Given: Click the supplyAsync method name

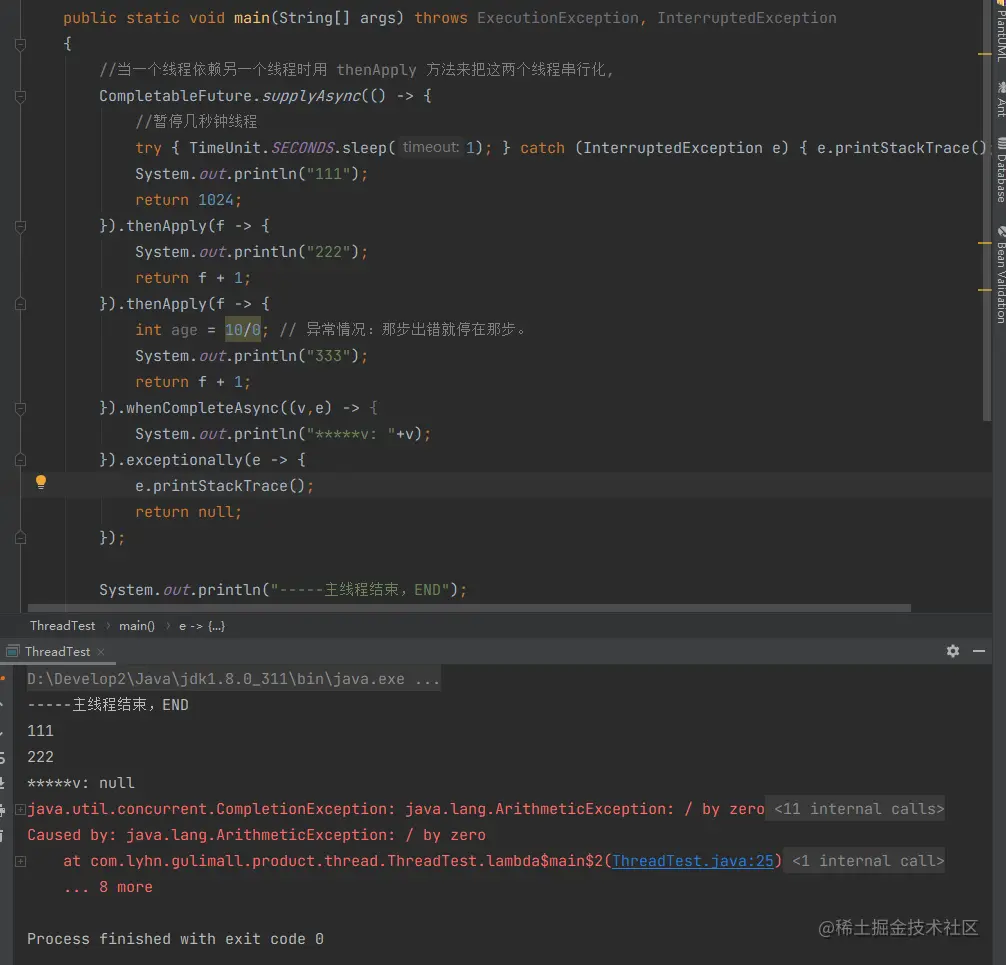Looking at the screenshot, I should 311,96.
